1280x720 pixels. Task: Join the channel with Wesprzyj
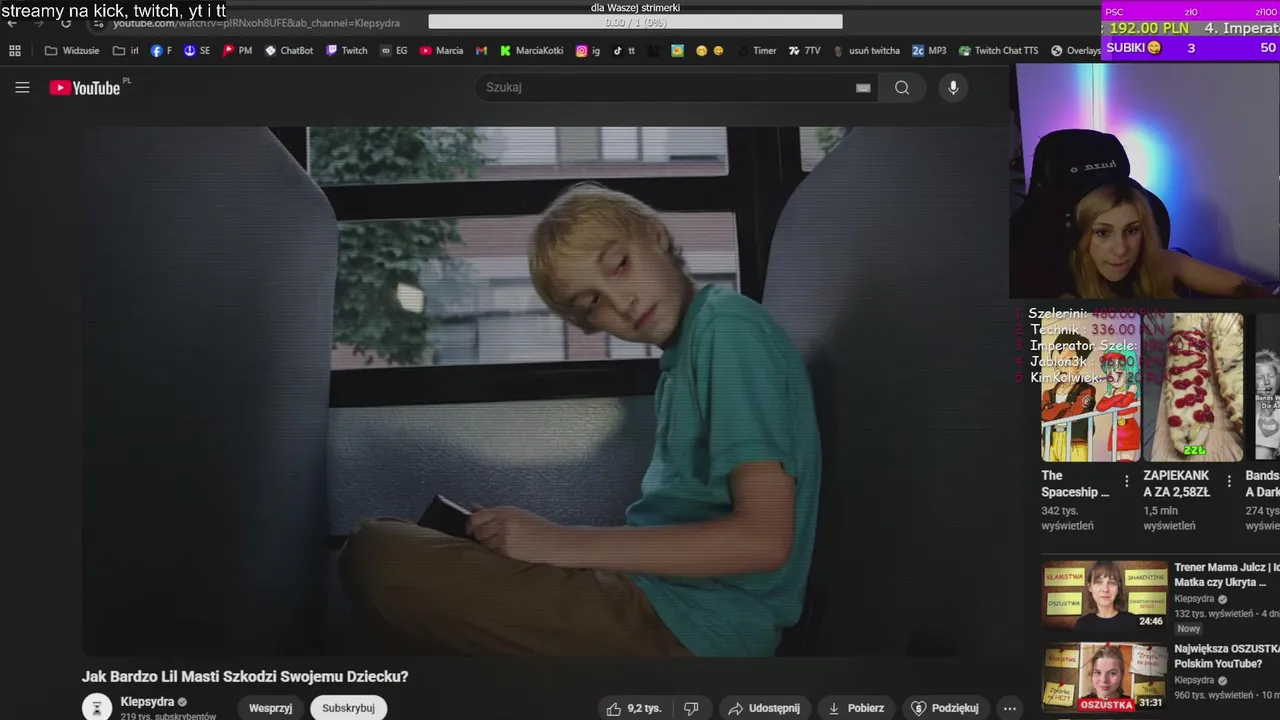tap(270, 708)
